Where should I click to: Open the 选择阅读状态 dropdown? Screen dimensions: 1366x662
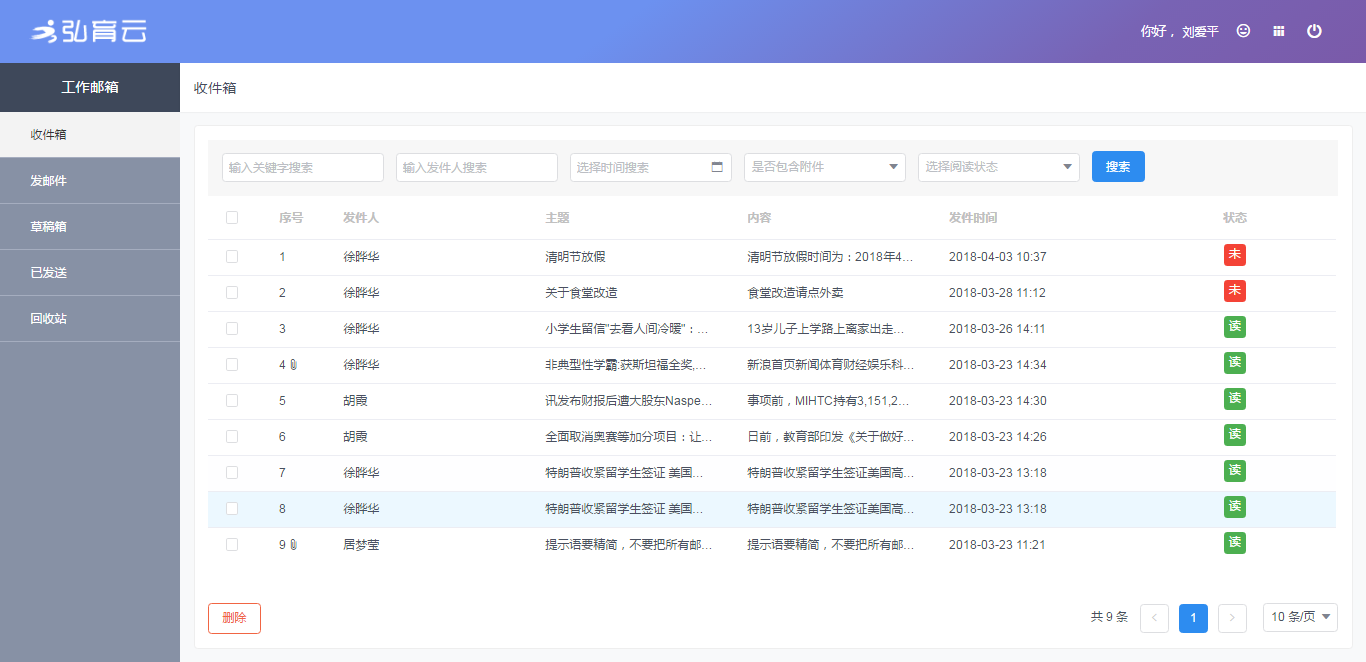pyautogui.click(x=998, y=167)
